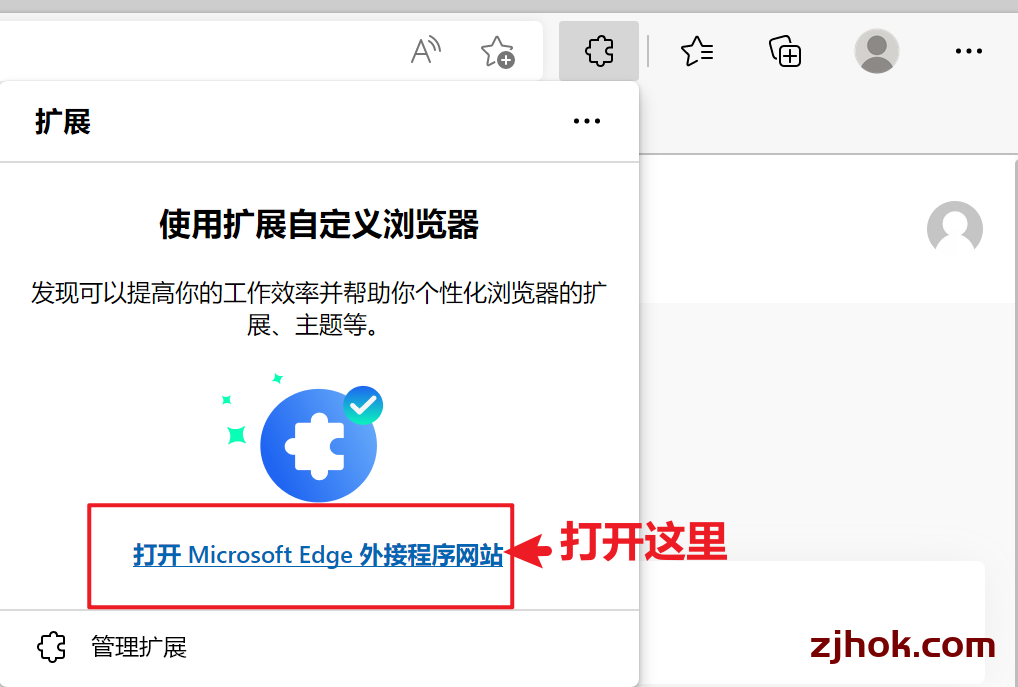This screenshot has height=687, width=1018.
Task: Click the blue puzzle piece illustration
Action: point(318,445)
